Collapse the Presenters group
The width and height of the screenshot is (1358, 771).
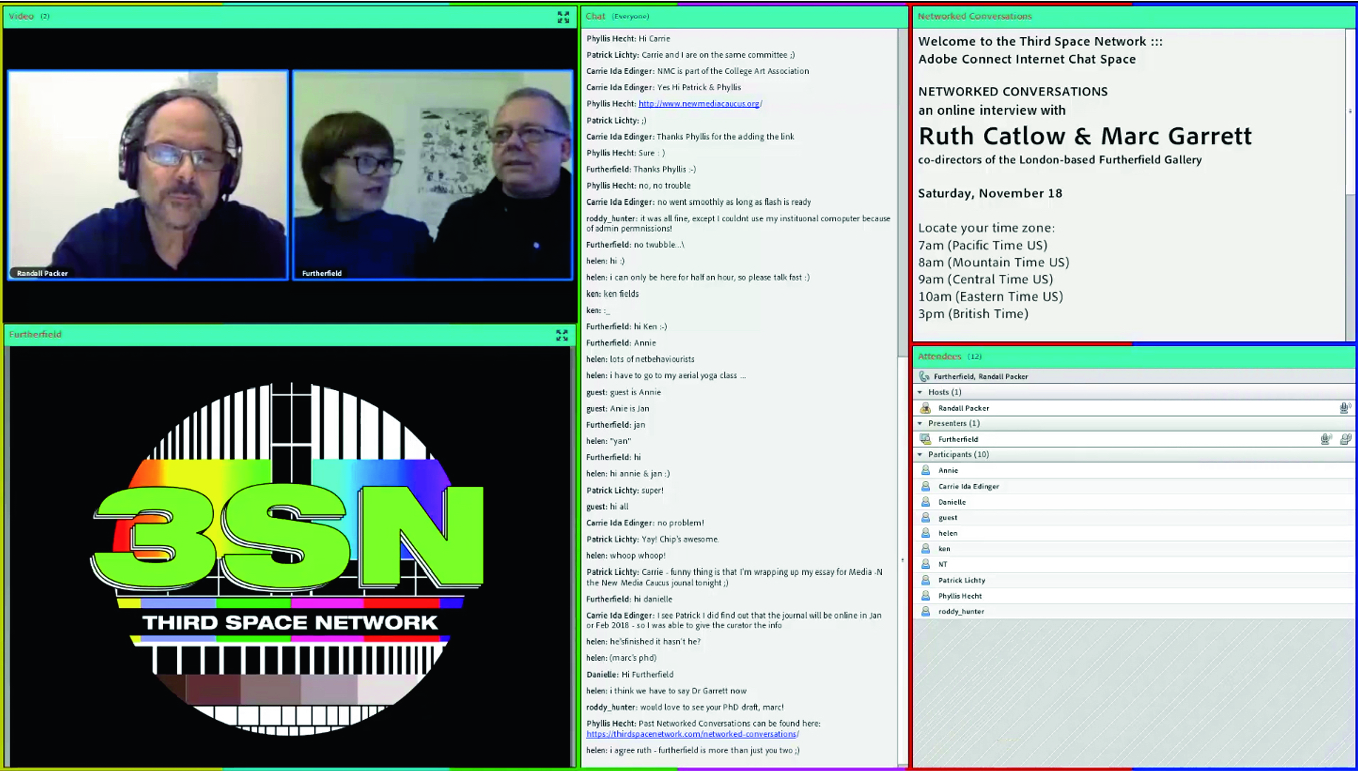tap(921, 423)
